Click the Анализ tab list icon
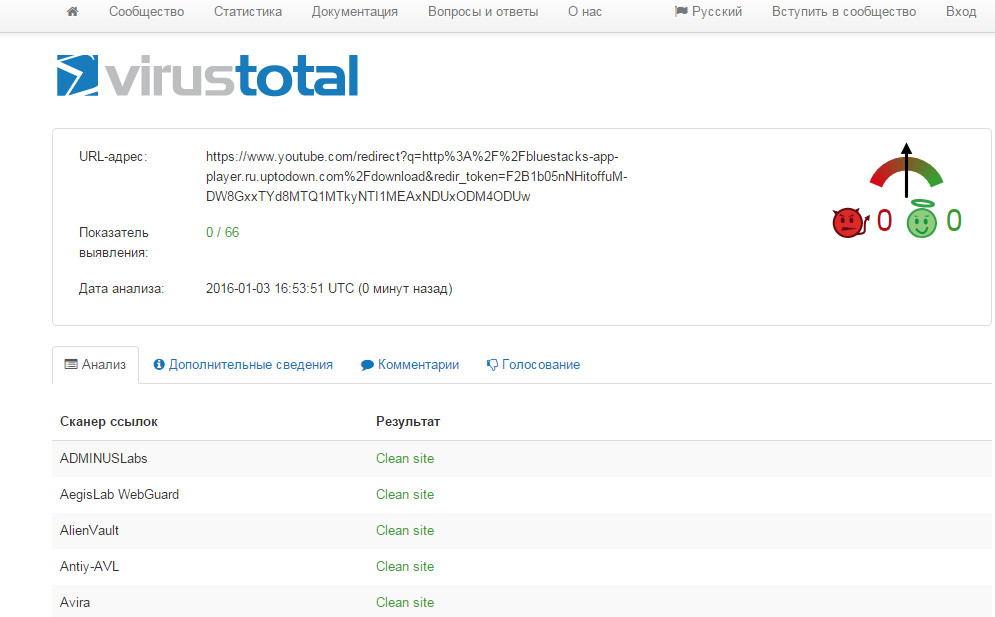This screenshot has height=617, width=995. 71,364
